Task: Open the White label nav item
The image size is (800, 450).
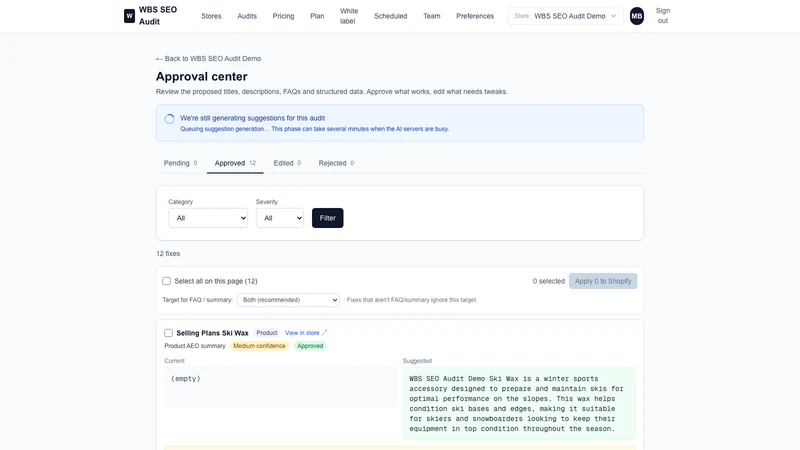Action: [x=349, y=16]
